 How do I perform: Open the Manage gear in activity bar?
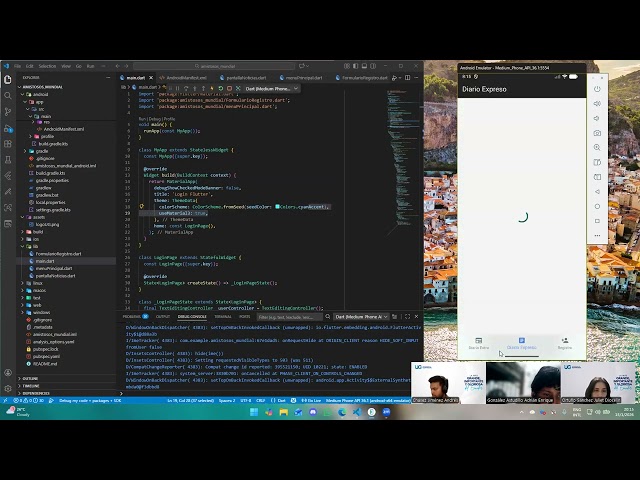click(8, 389)
